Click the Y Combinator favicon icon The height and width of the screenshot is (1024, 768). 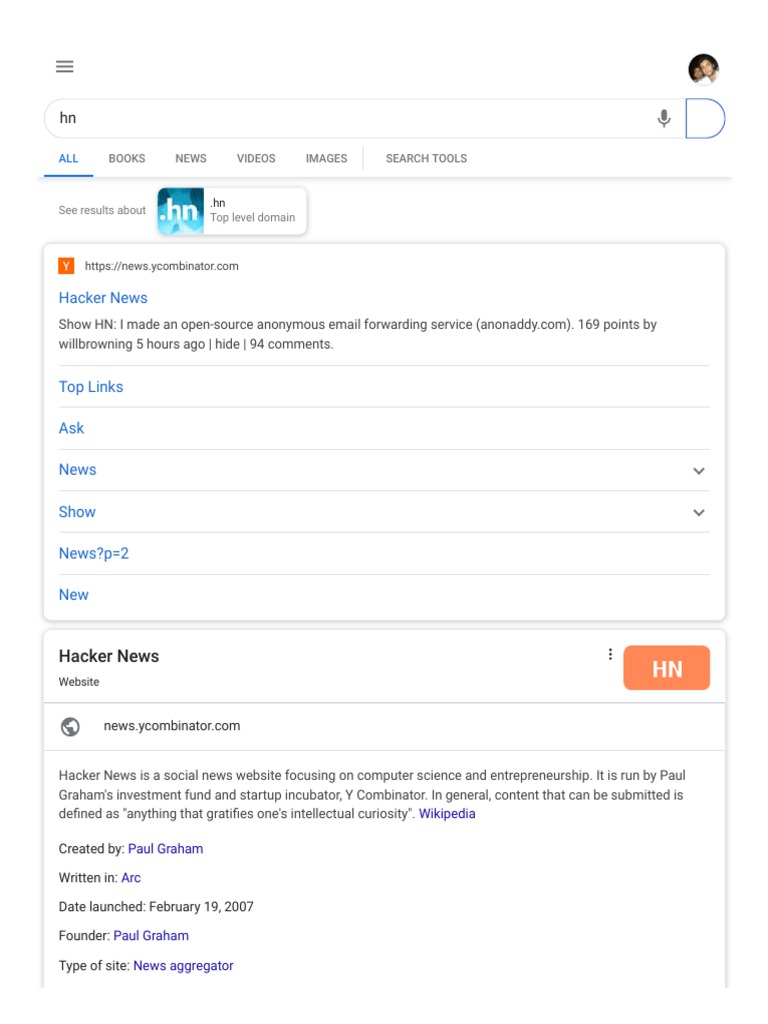(x=66, y=266)
